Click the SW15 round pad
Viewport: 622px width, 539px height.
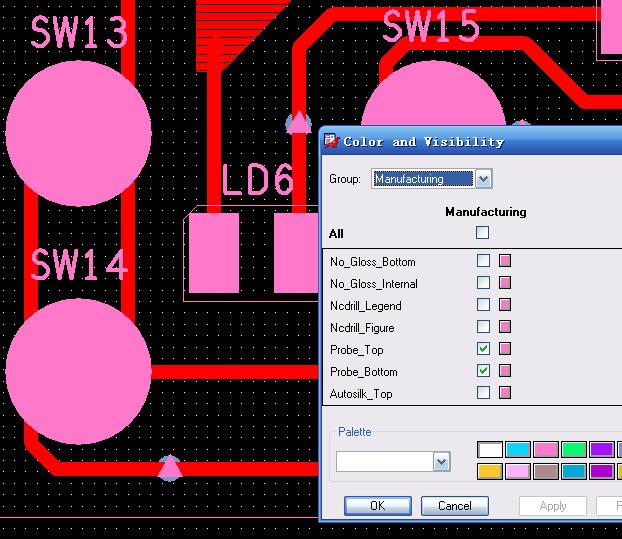click(x=433, y=95)
